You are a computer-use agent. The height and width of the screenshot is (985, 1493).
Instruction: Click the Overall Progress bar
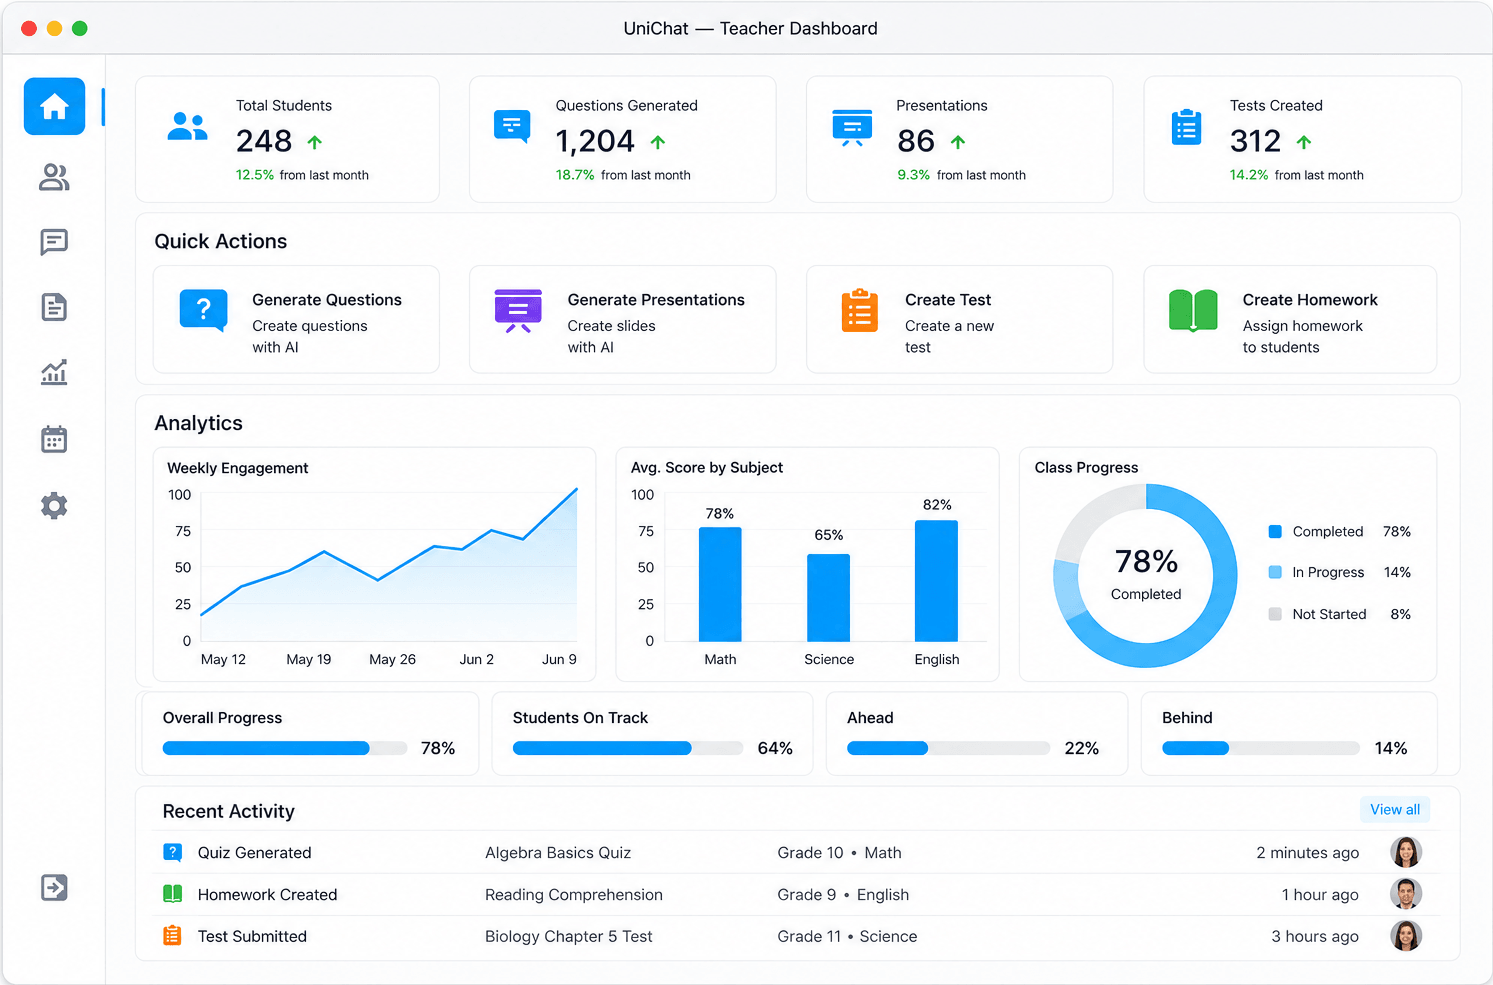285,748
